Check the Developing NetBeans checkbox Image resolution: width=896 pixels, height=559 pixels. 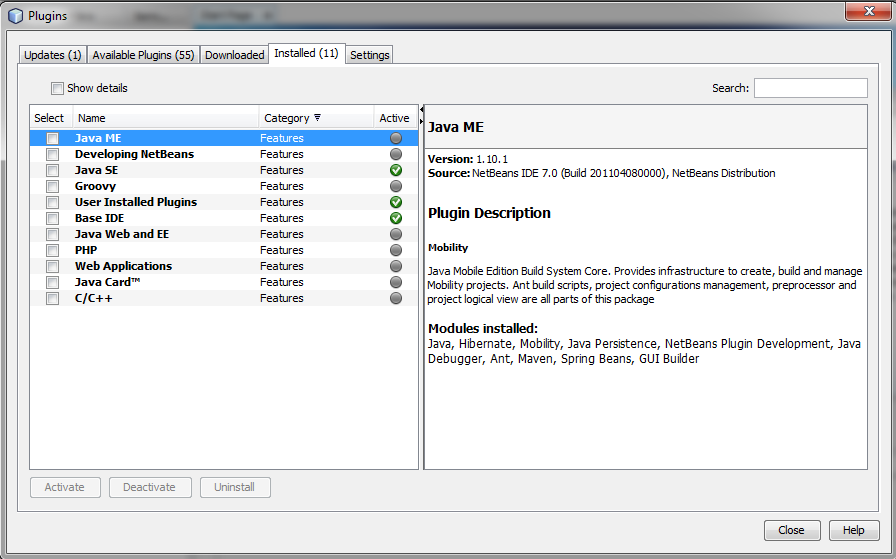53,154
